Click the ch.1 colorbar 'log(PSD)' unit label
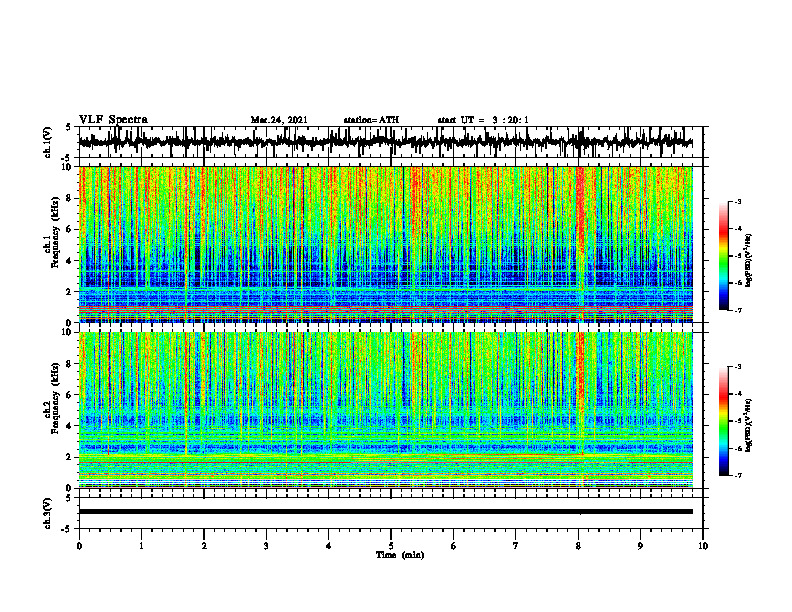 pyautogui.click(x=748, y=261)
